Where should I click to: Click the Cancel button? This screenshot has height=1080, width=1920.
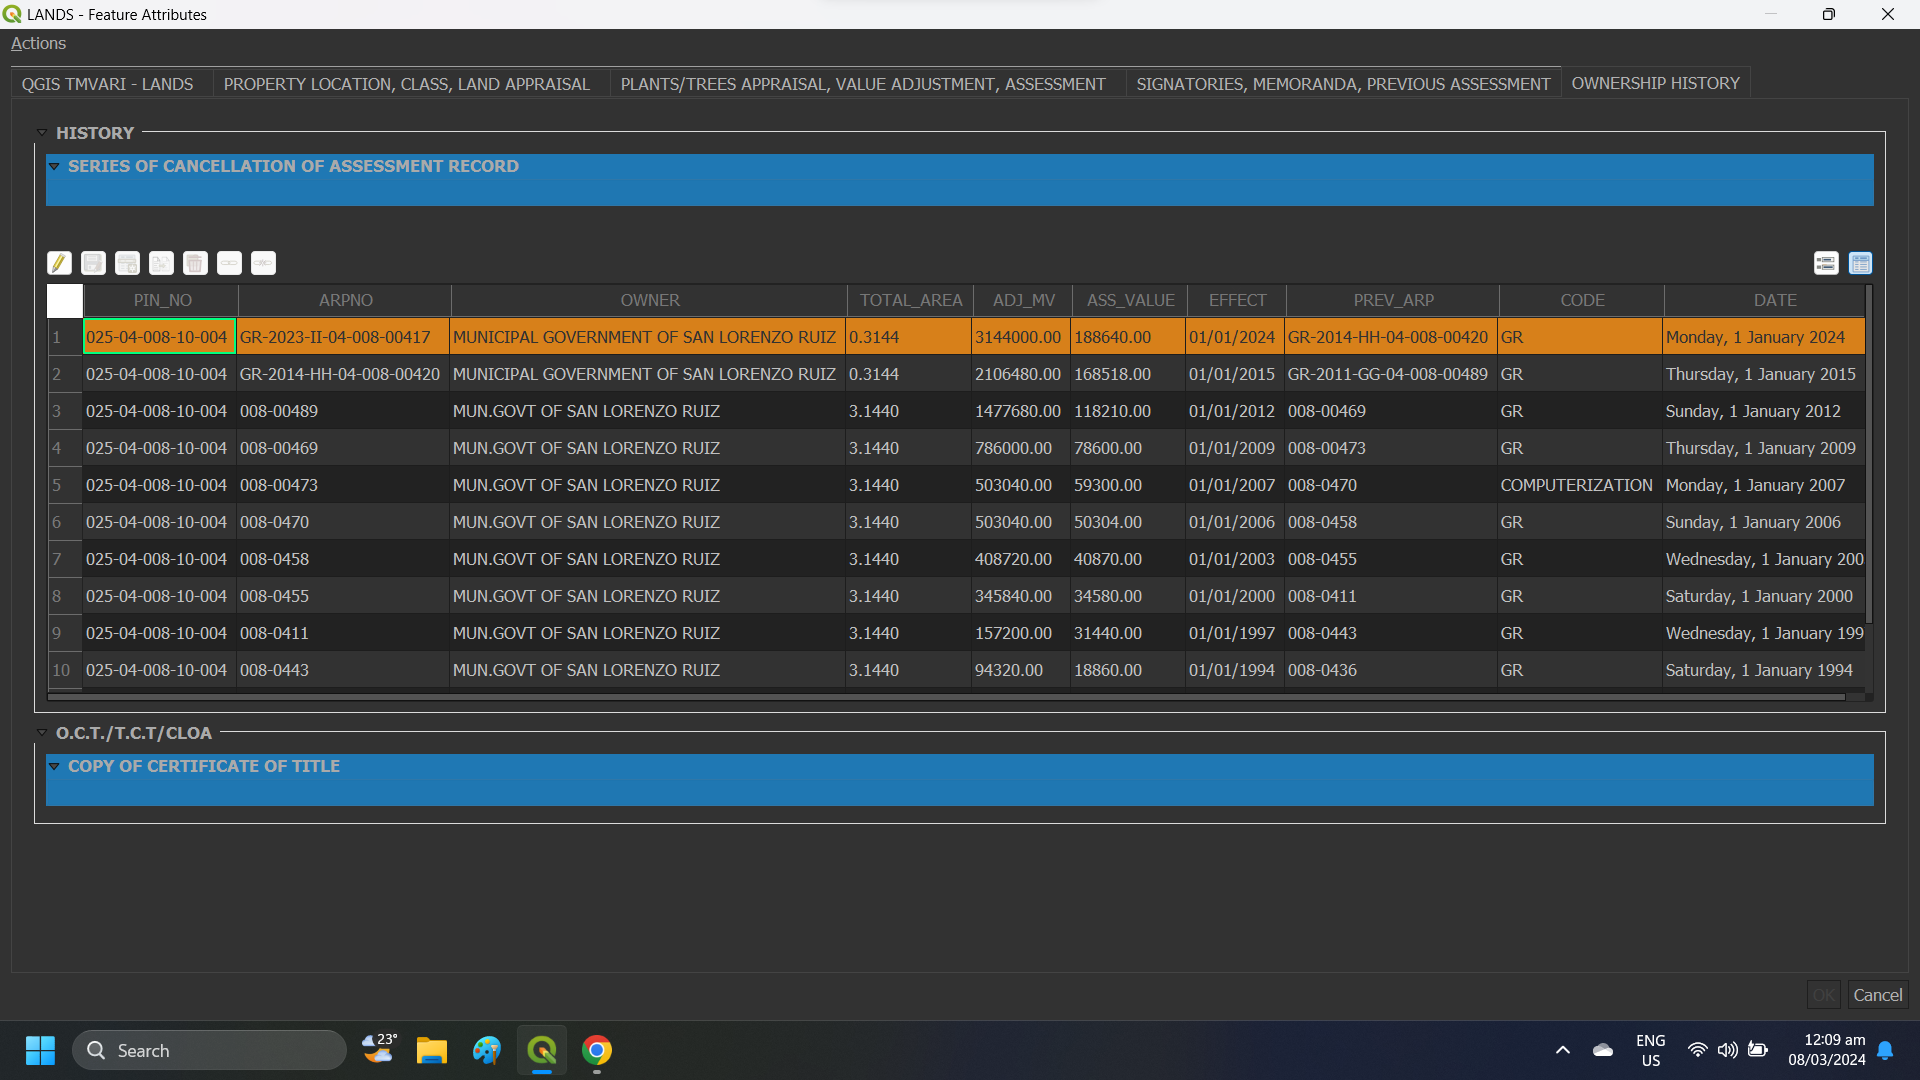[1877, 995]
